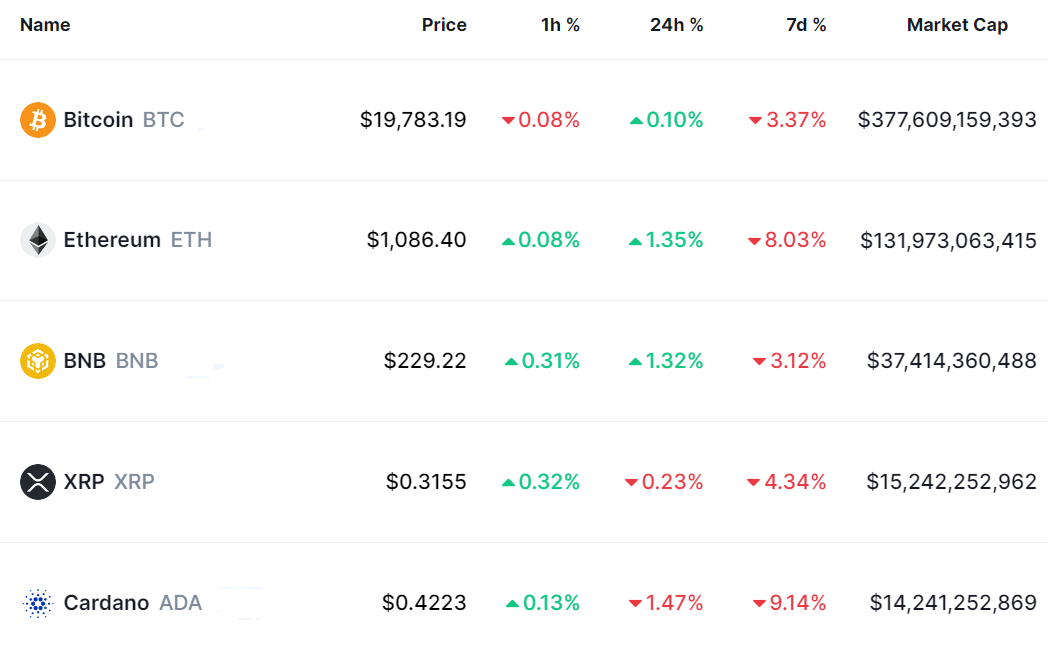Click the yellow BNB logo icon
1048x660 pixels.
click(37, 361)
